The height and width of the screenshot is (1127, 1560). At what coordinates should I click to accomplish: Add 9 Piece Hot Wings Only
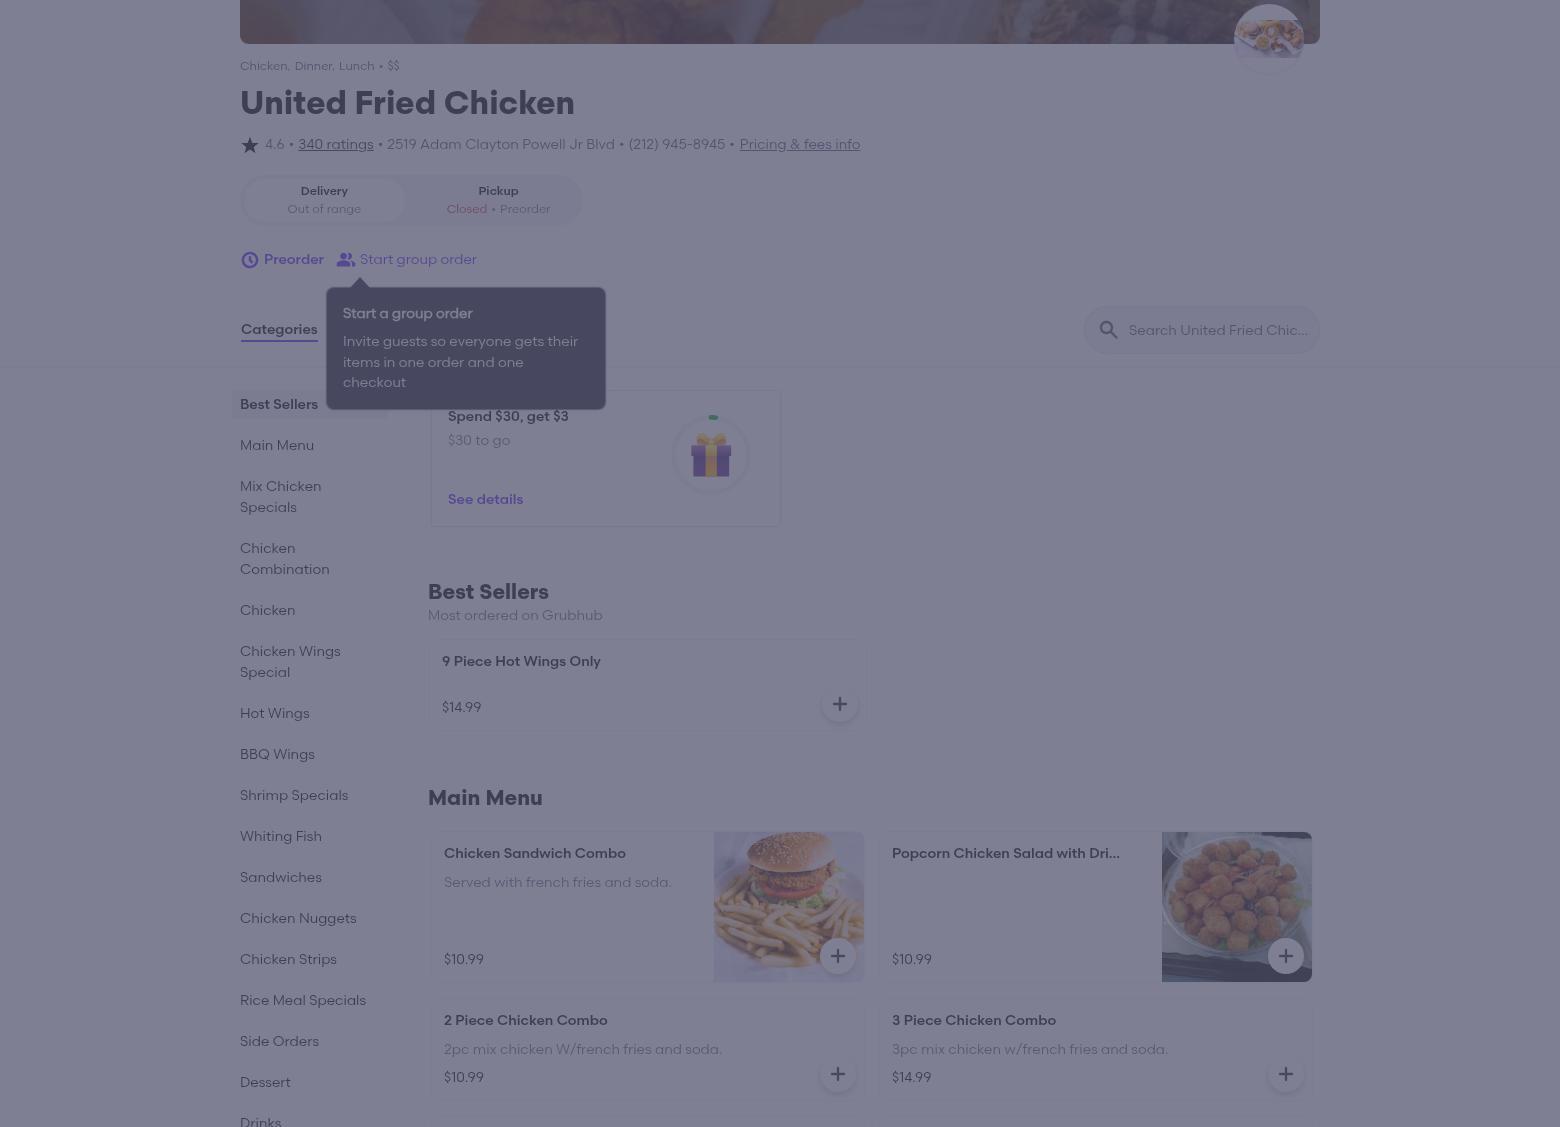click(839, 704)
